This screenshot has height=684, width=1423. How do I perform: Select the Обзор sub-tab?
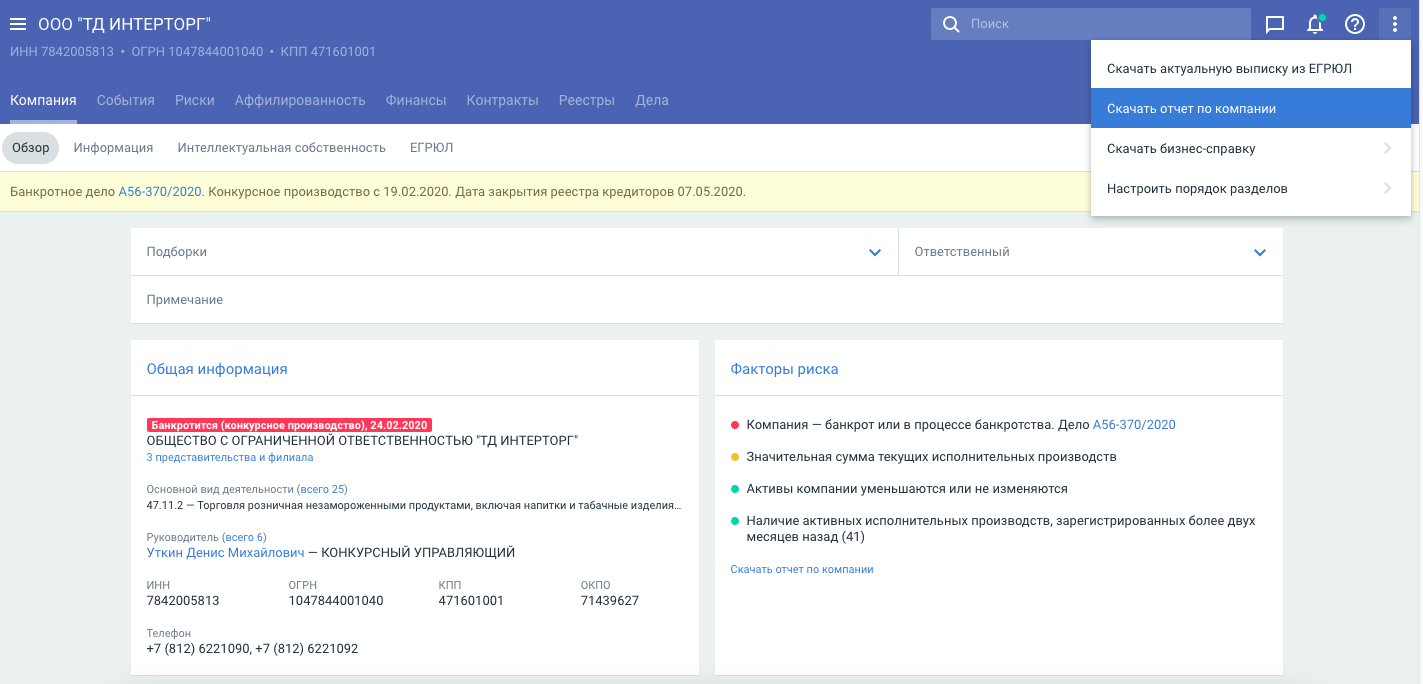click(31, 148)
